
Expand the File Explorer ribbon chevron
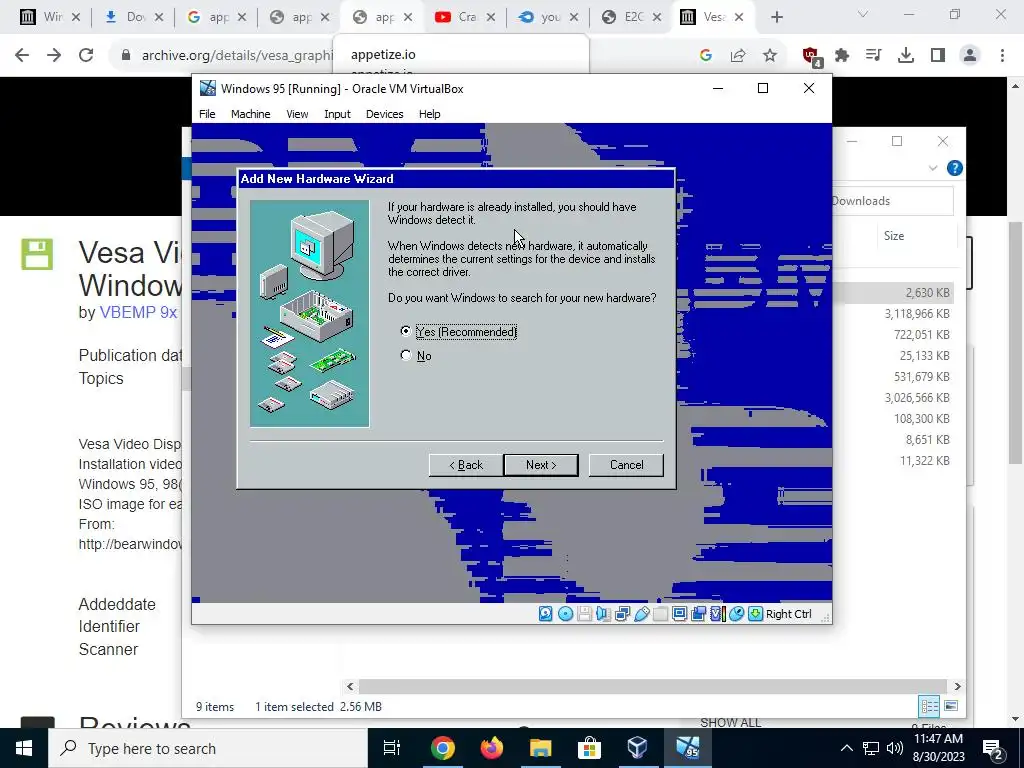click(x=933, y=168)
